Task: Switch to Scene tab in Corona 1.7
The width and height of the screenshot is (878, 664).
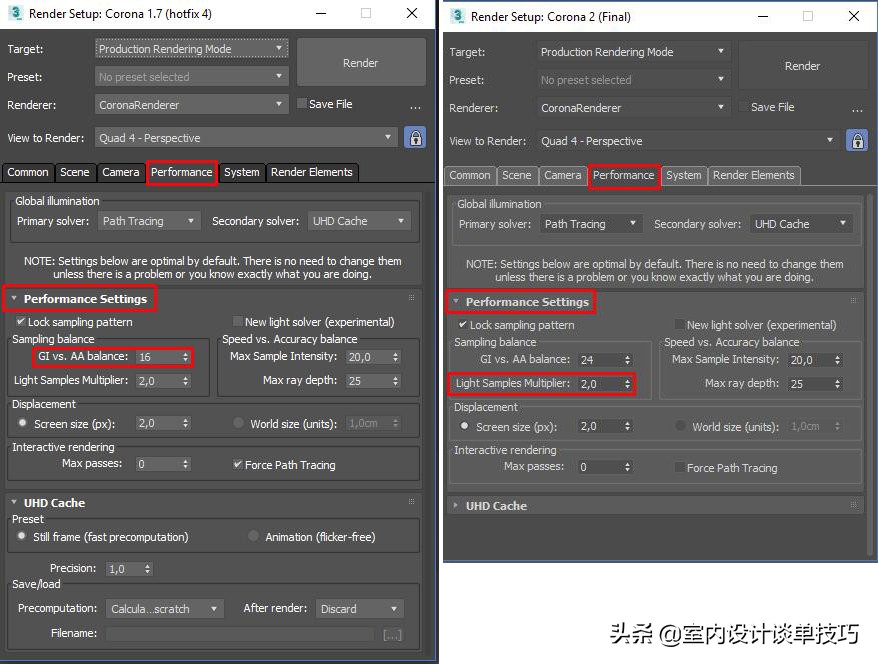Action: [x=74, y=172]
